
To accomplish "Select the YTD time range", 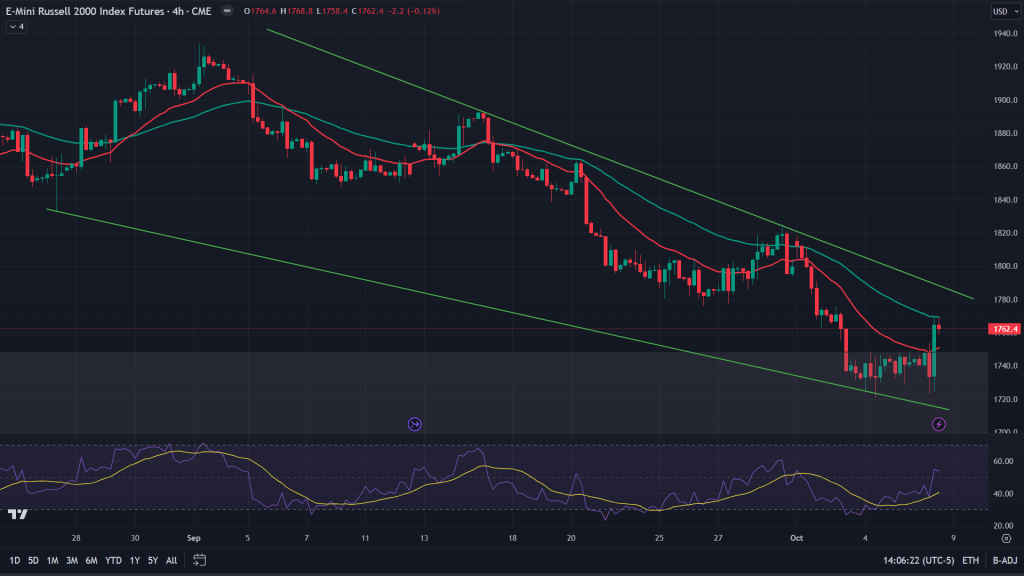I will pyautogui.click(x=112, y=560).
